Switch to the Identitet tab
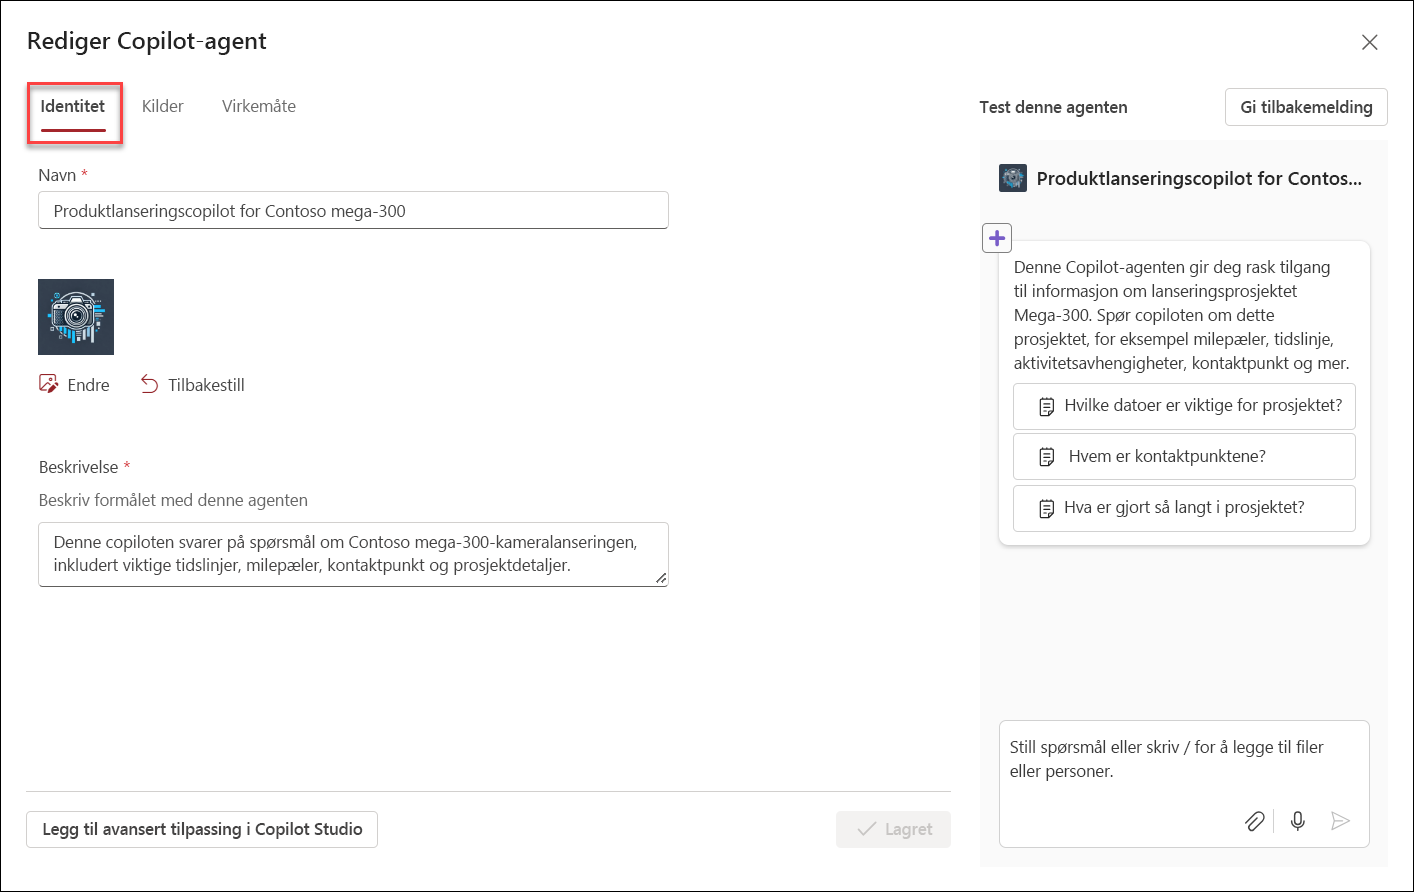Viewport: 1414px width, 892px height. pyautogui.click(x=73, y=106)
